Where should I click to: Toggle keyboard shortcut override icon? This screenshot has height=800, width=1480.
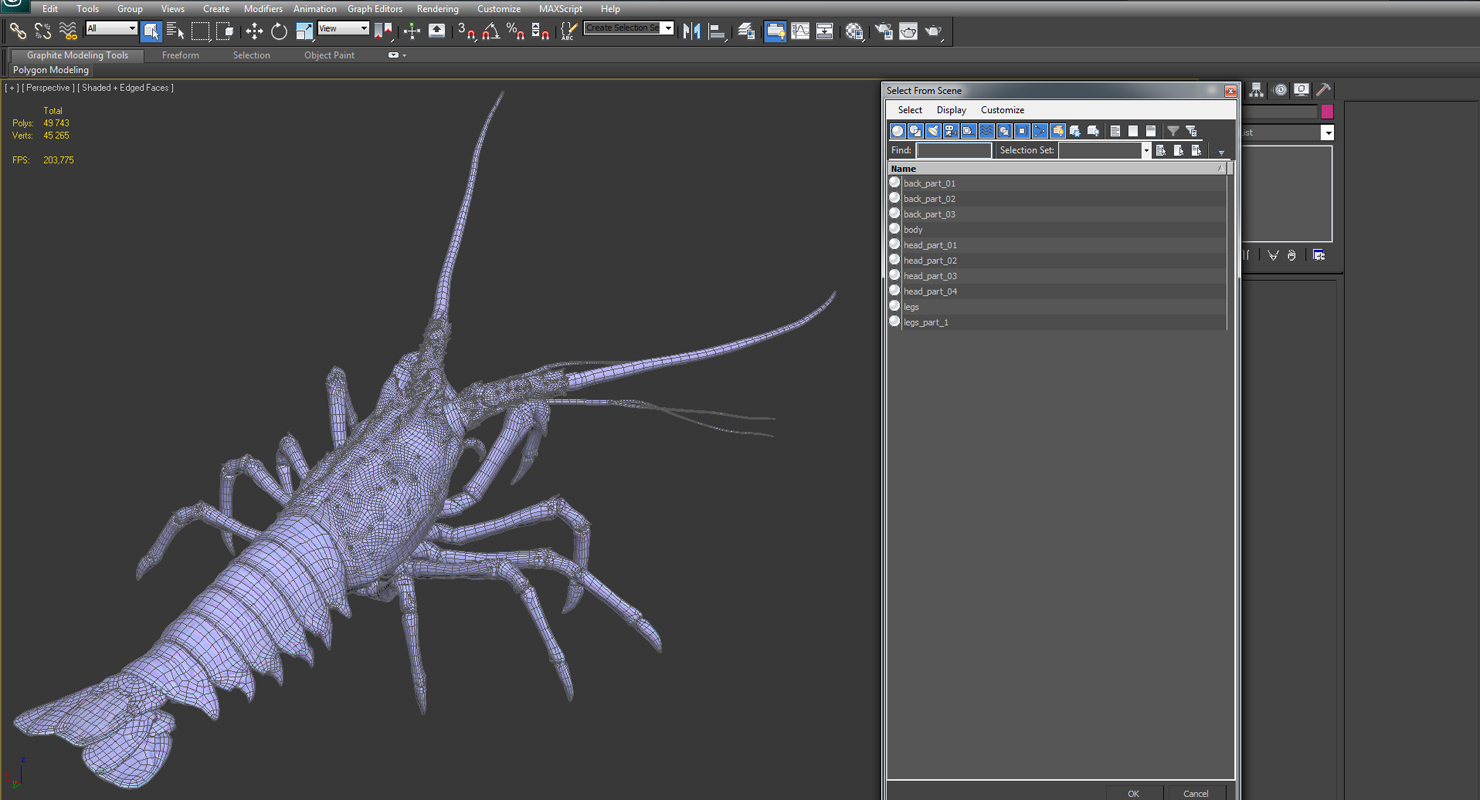(437, 31)
